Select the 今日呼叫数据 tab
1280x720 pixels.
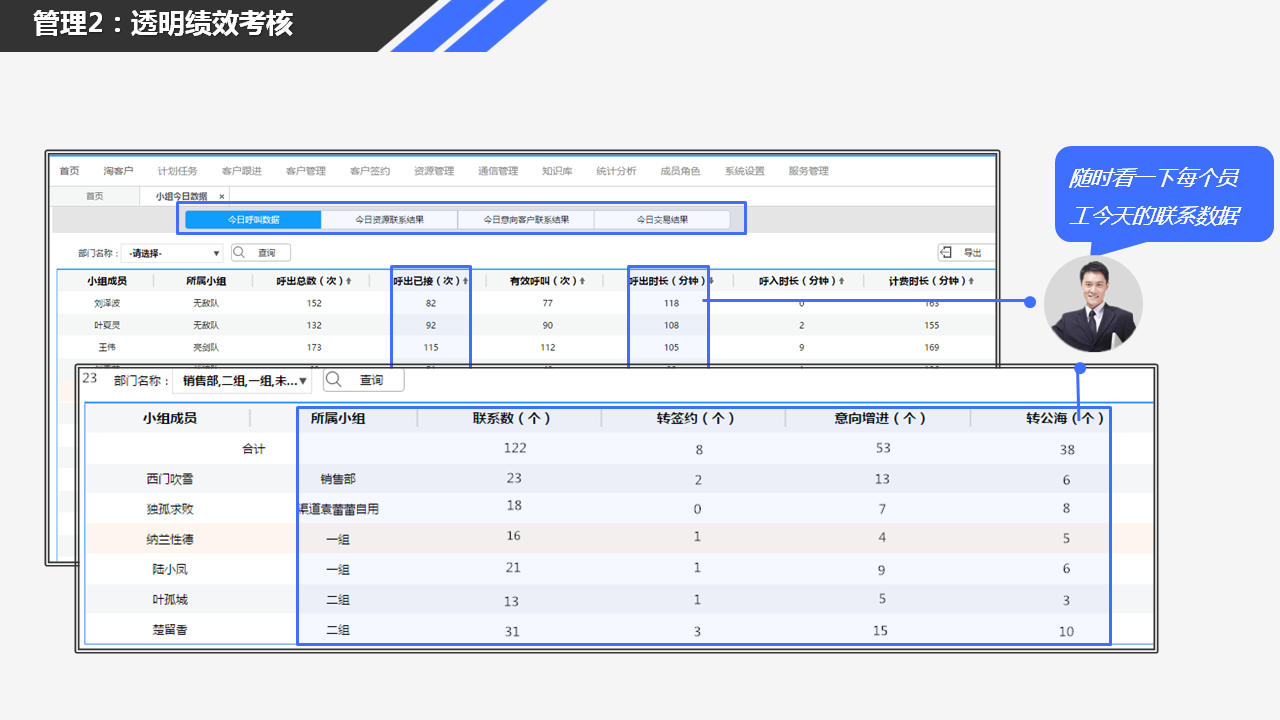(253, 220)
